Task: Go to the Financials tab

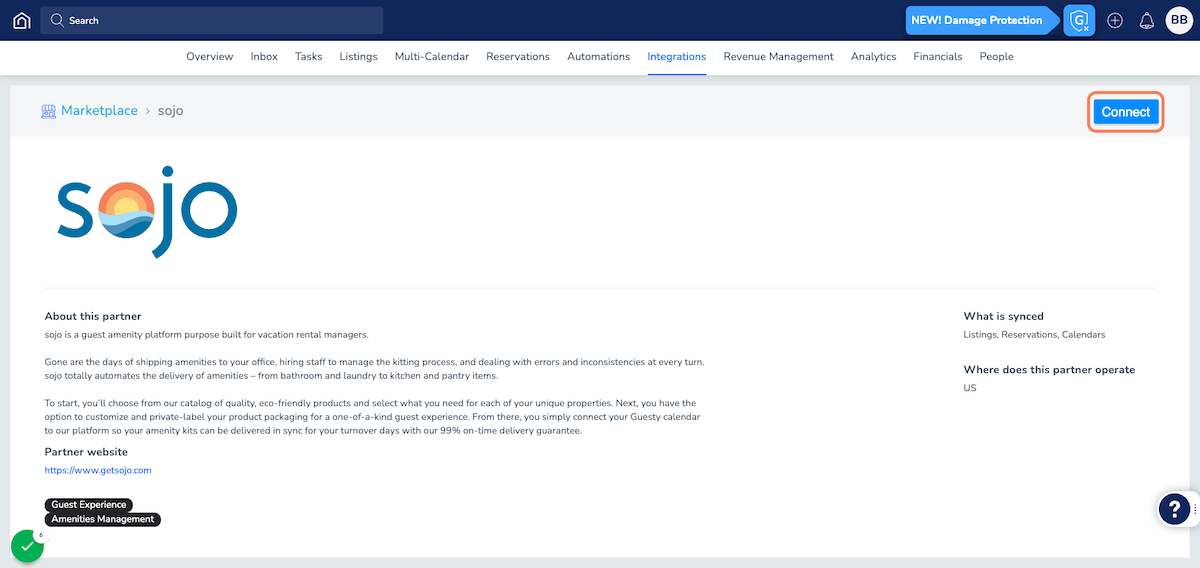Action: pyautogui.click(x=937, y=57)
